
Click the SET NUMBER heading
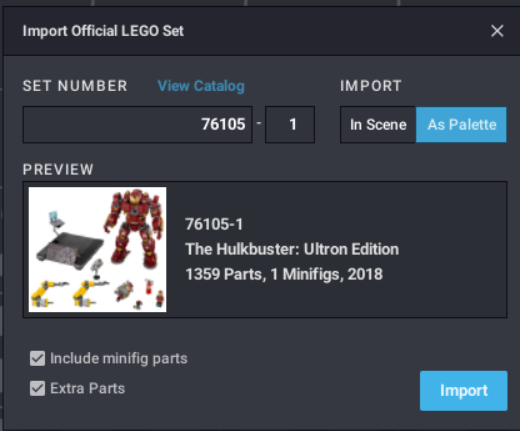point(75,86)
